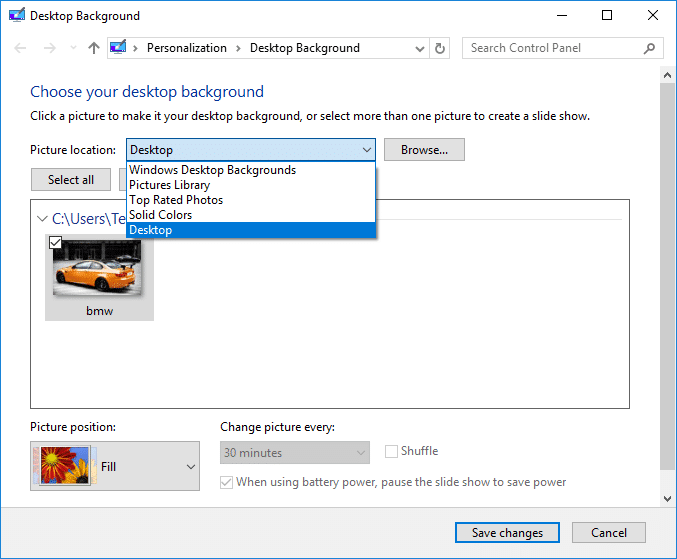Expand the chevron before Personalization in breadcrumb
677x559 pixels.
(x=135, y=48)
